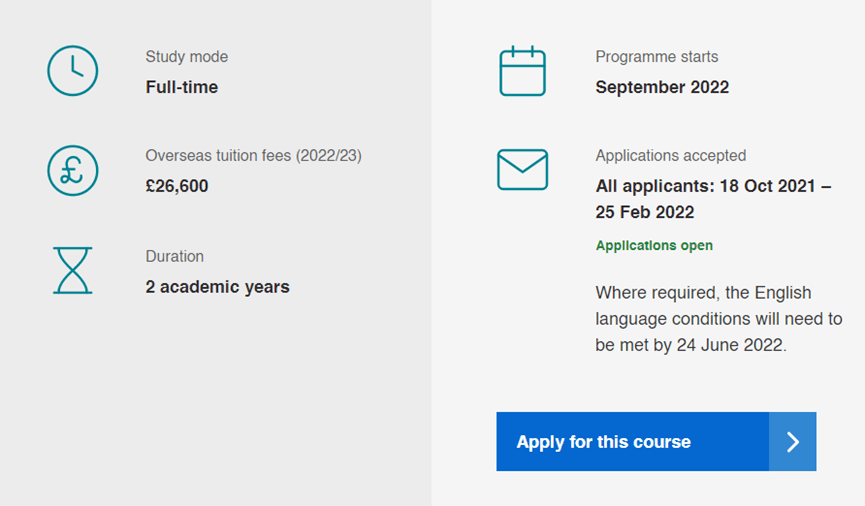
Task: Click the green Applications open status
Action: click(654, 246)
